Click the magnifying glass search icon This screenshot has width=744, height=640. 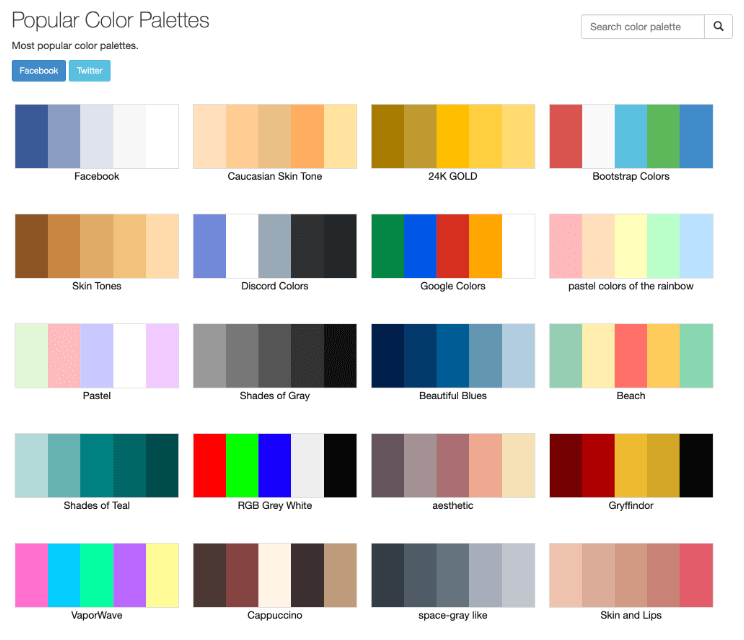[718, 27]
